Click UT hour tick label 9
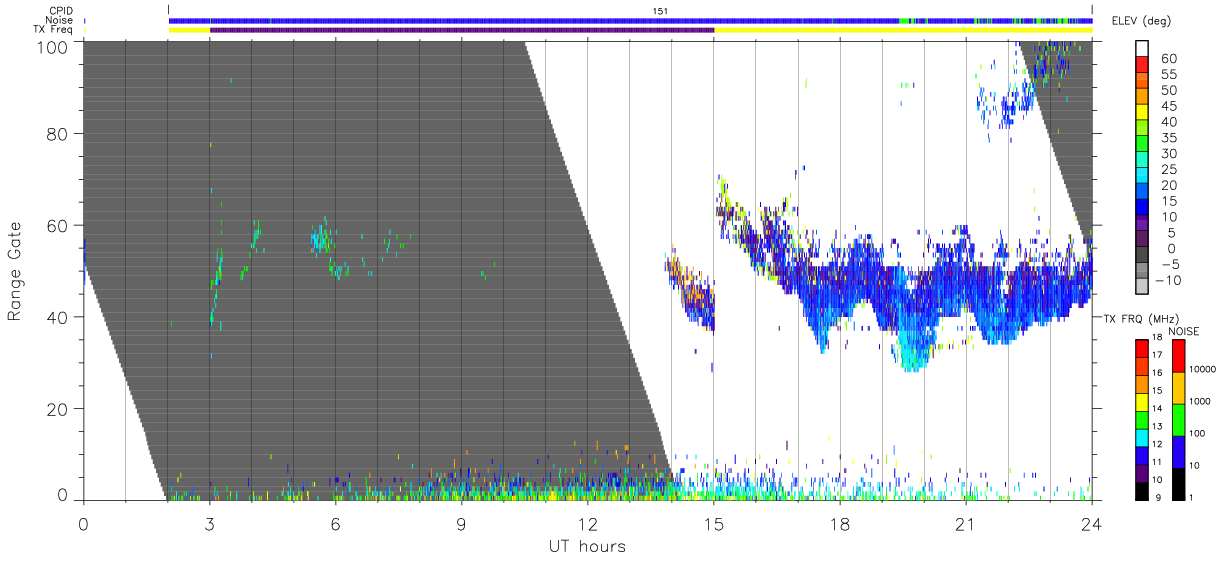The height and width of the screenshot is (567, 1228). [x=461, y=524]
